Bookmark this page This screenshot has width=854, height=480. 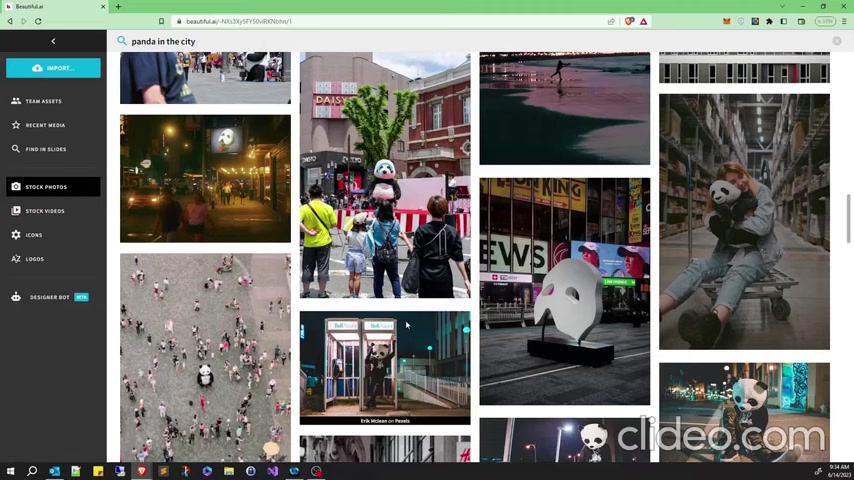pos(161,21)
